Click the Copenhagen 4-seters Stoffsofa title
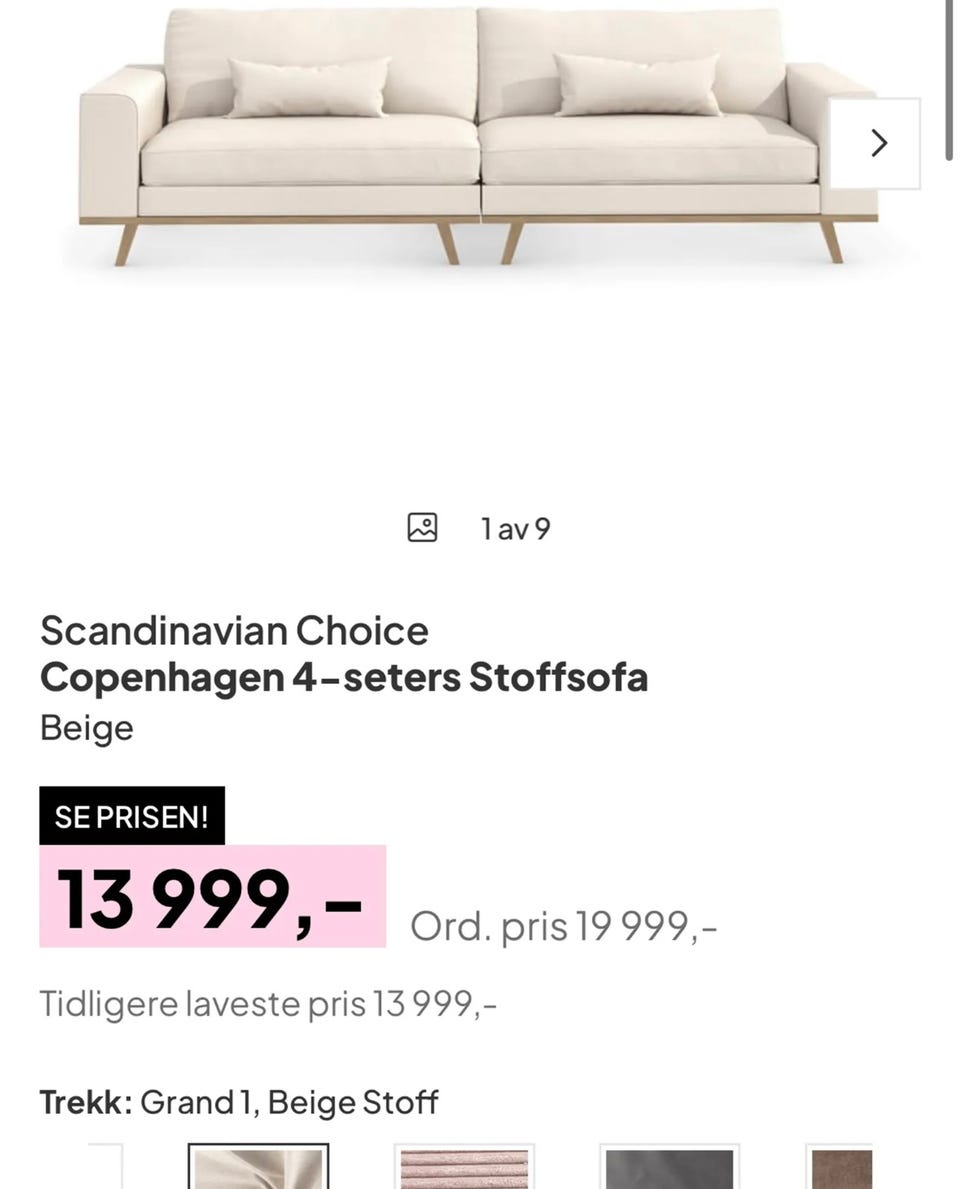The image size is (960, 1189). 344,677
